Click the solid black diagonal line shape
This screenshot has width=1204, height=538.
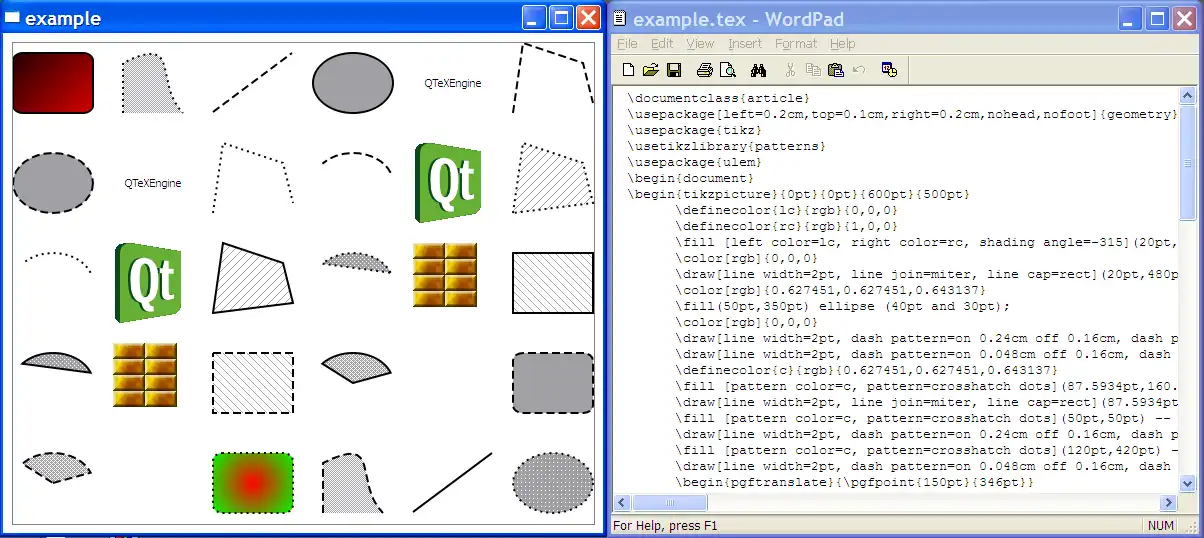click(x=453, y=483)
